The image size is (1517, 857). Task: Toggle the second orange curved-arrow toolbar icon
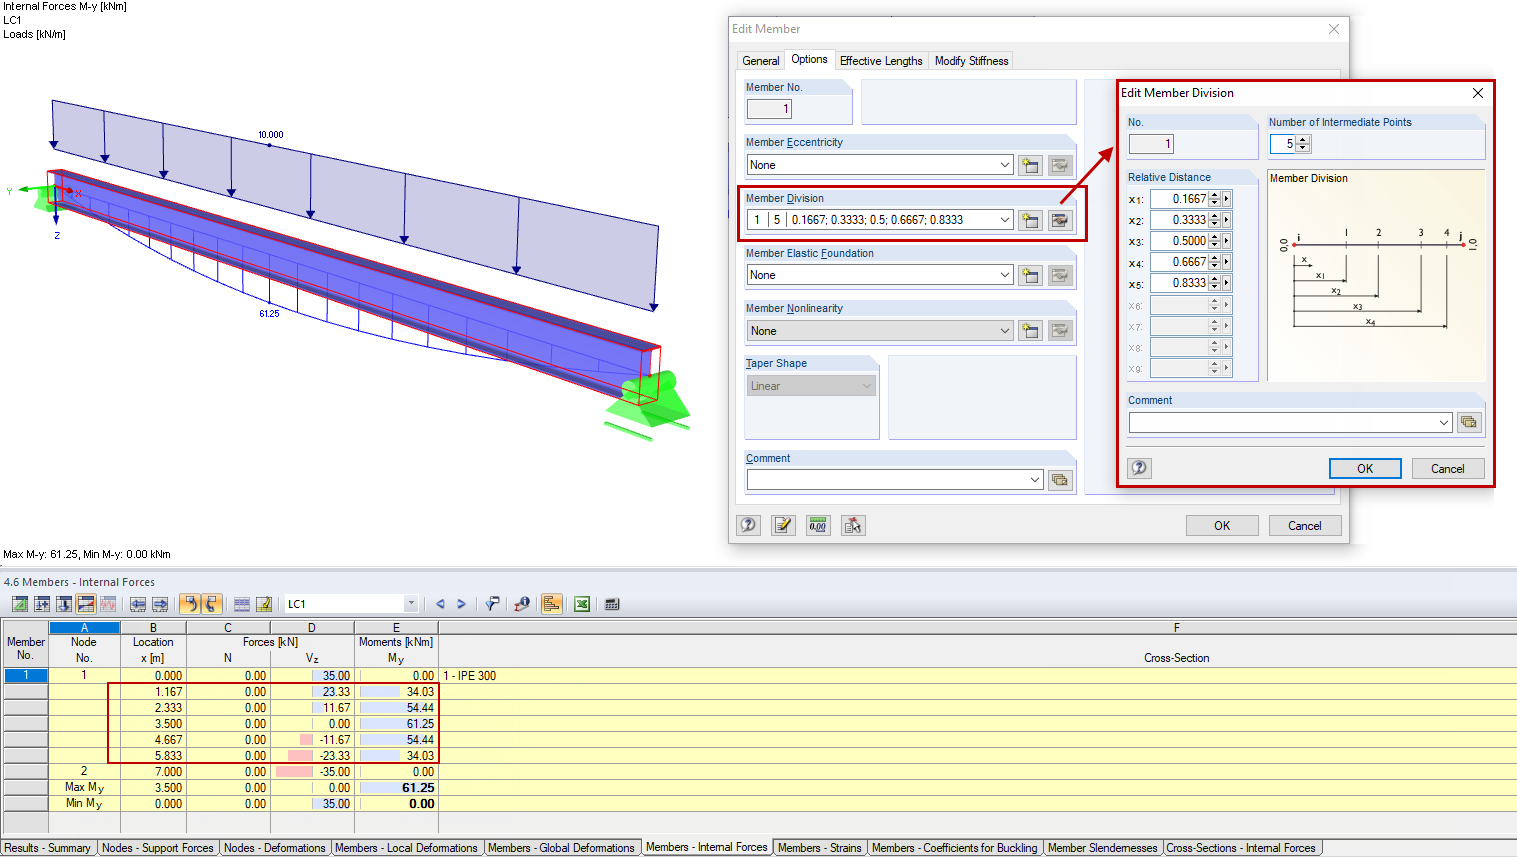pos(211,604)
